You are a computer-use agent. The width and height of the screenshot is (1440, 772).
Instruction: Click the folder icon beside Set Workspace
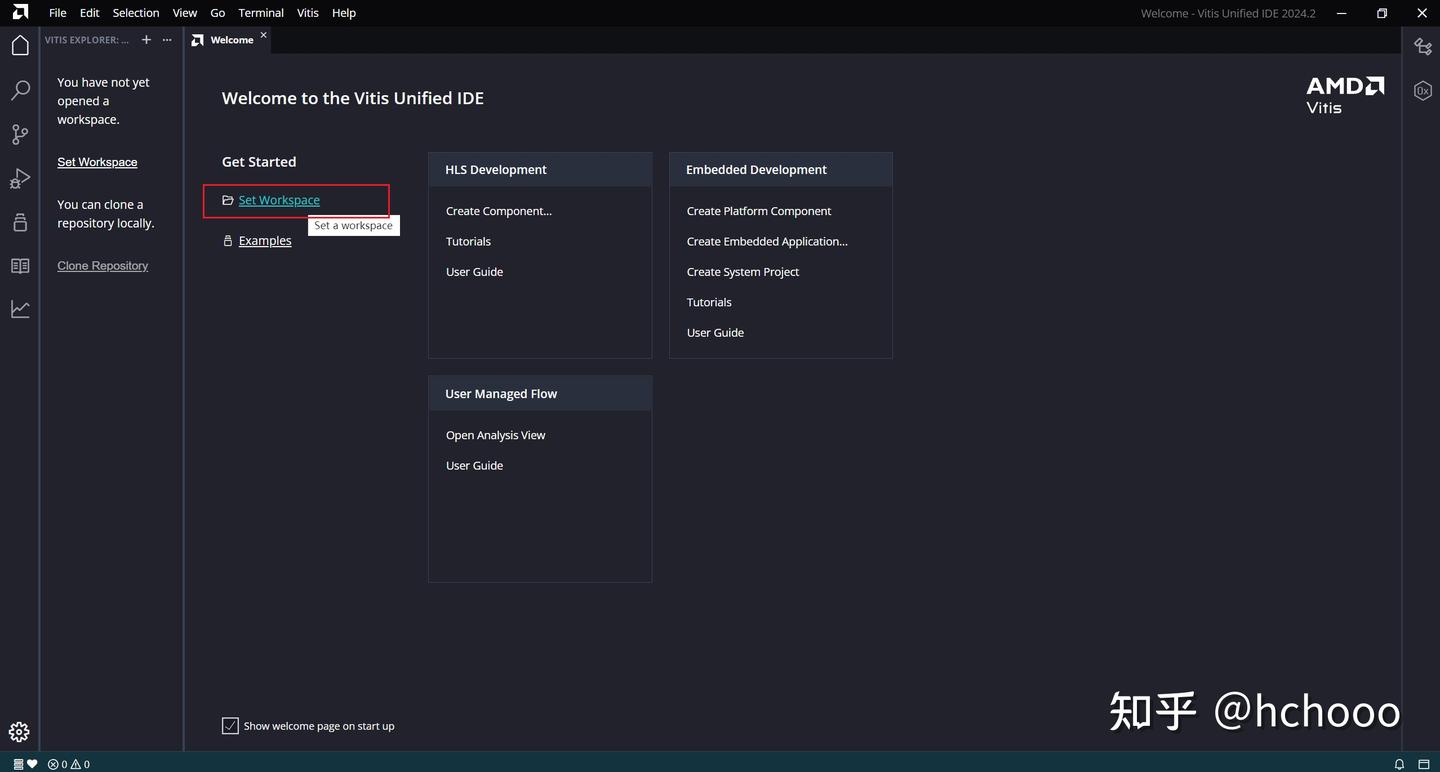pyautogui.click(x=228, y=200)
